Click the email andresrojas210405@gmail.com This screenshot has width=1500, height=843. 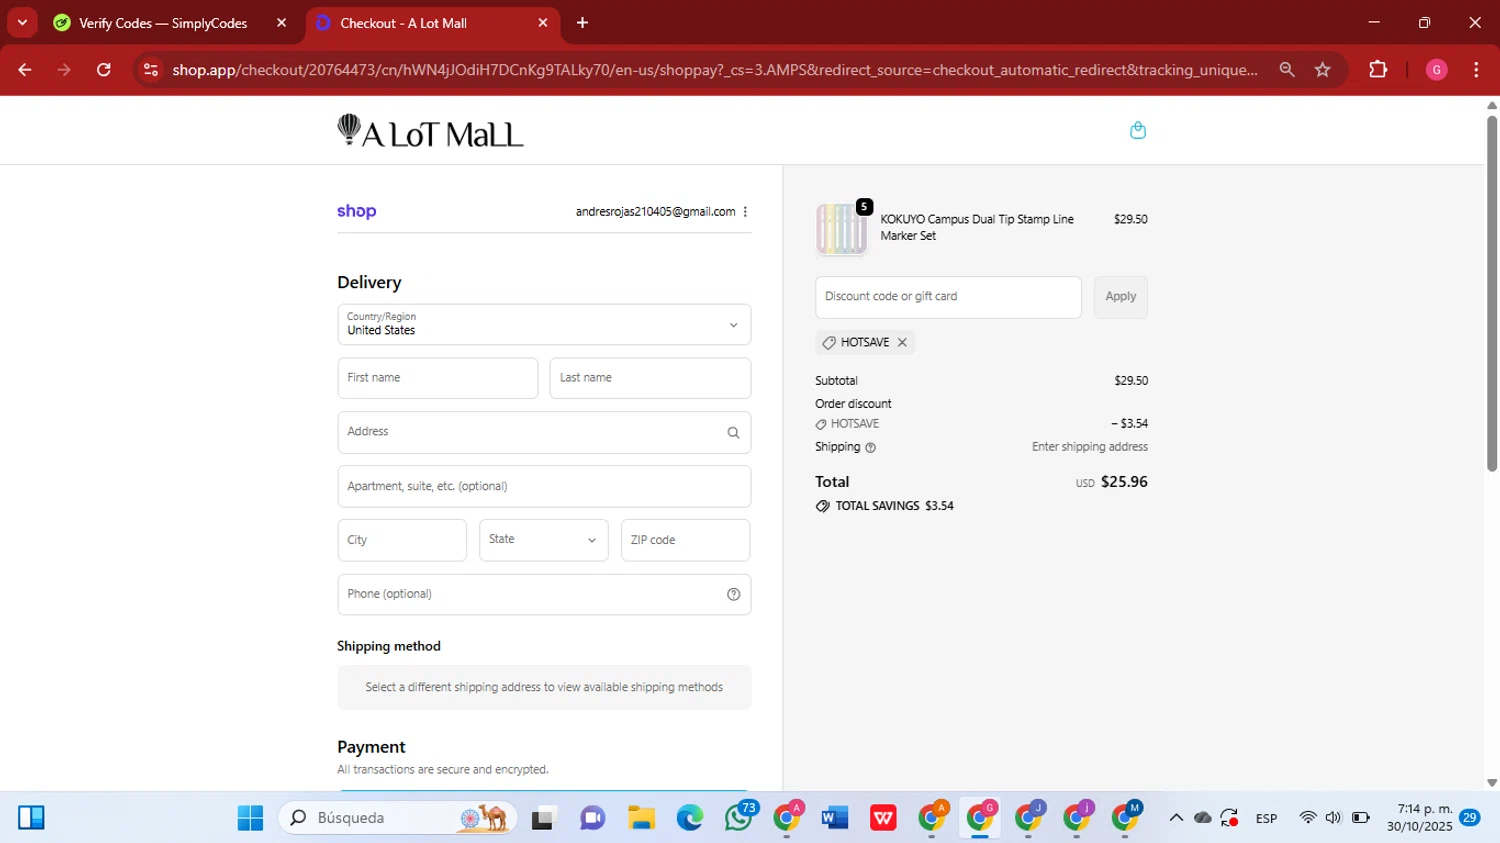655,212
